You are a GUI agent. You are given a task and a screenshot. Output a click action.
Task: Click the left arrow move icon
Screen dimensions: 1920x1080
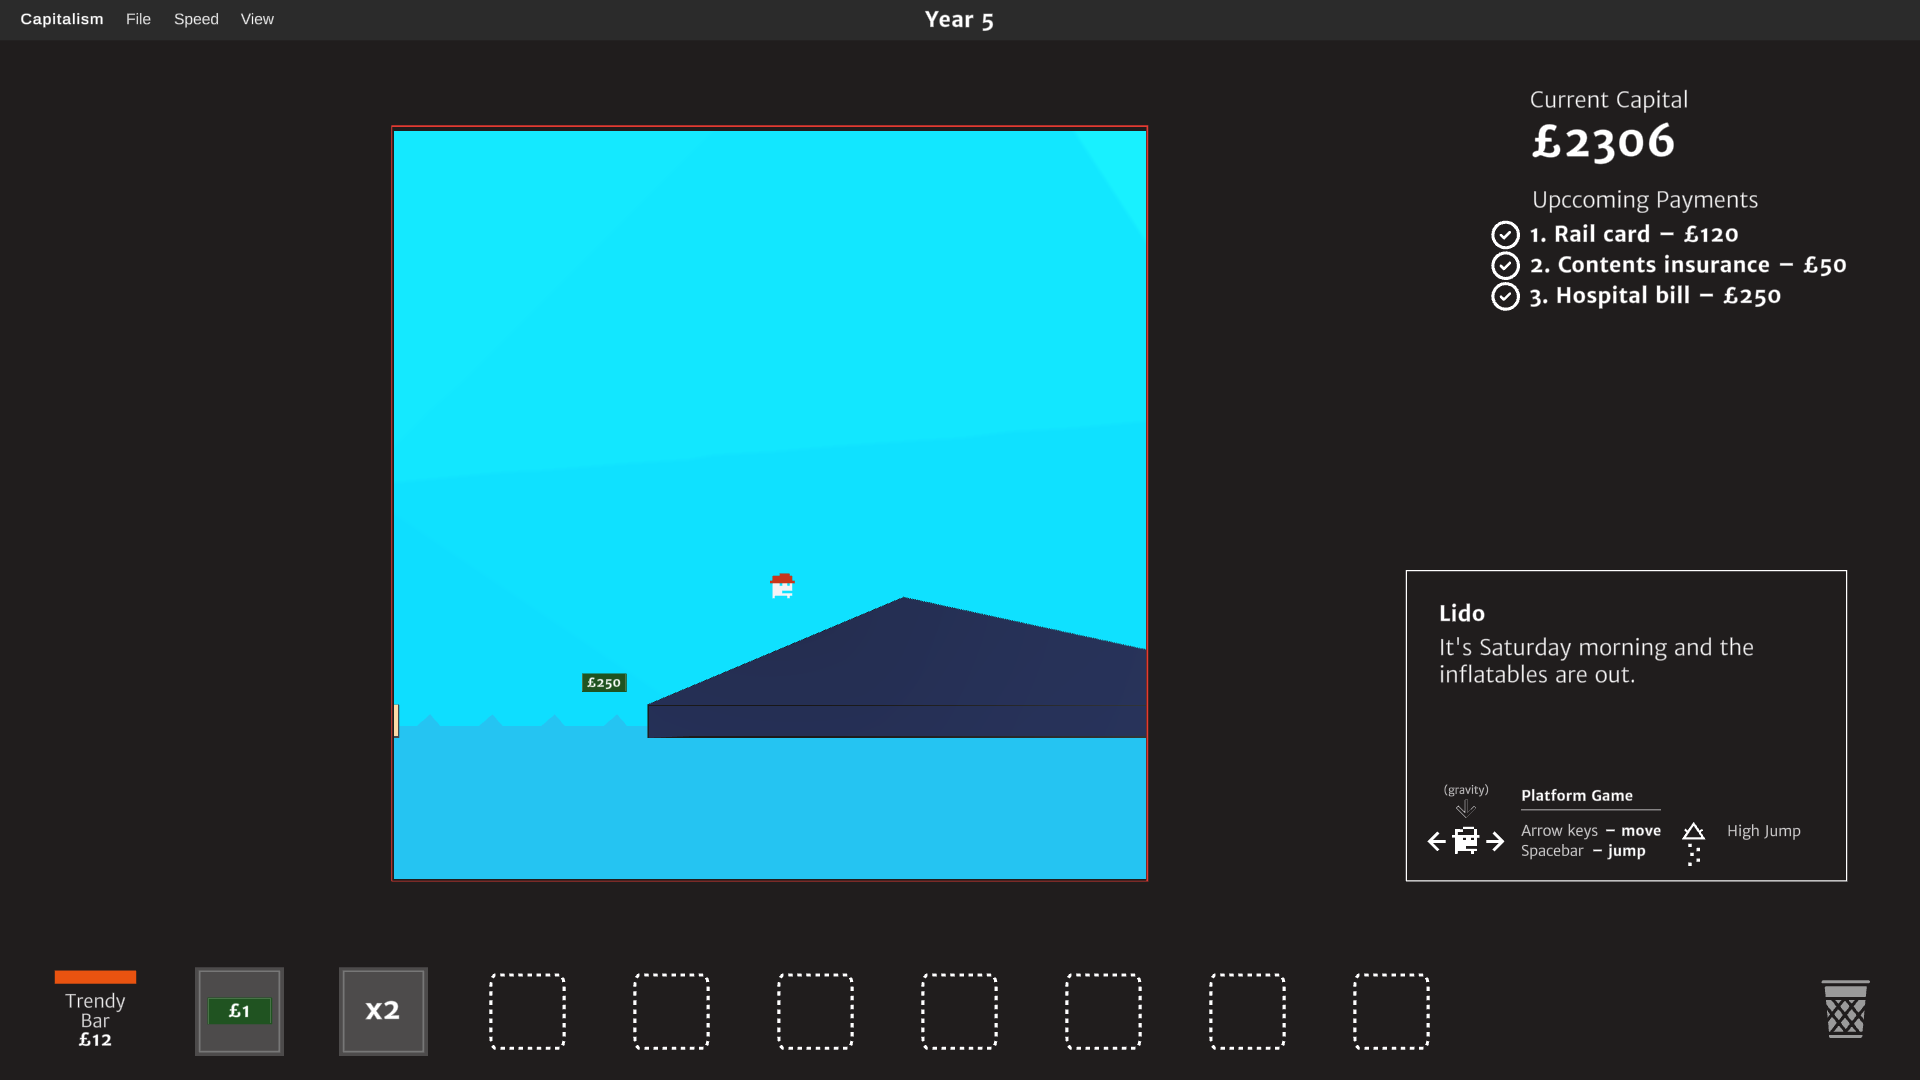[x=1437, y=841]
